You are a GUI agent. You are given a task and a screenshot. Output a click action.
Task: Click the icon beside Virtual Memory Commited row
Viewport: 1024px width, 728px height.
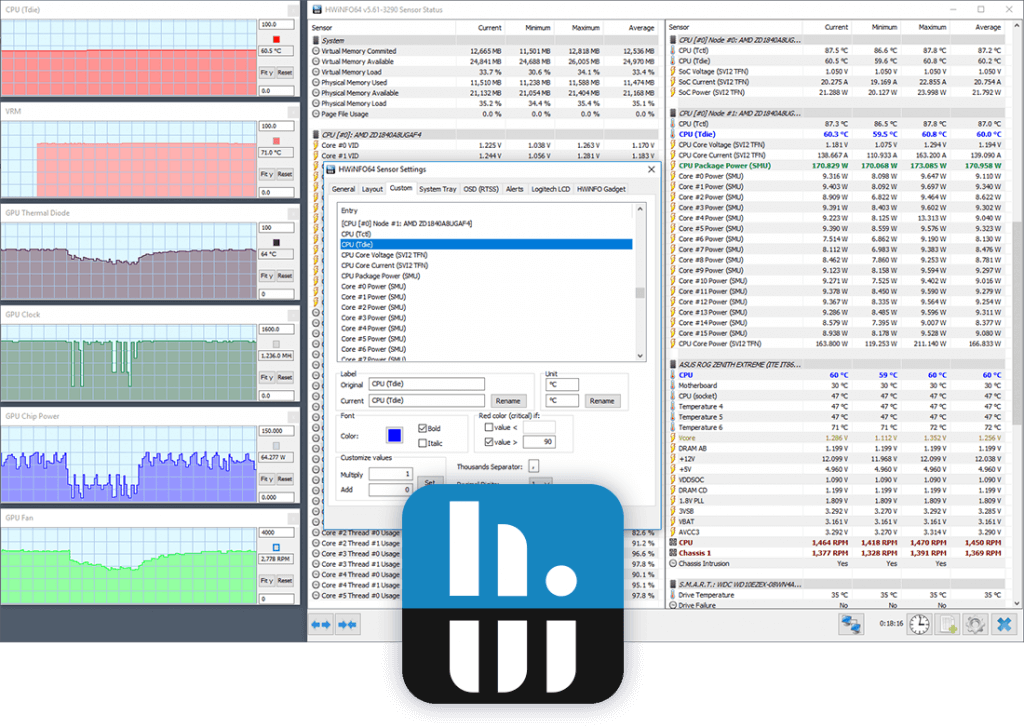[316, 51]
